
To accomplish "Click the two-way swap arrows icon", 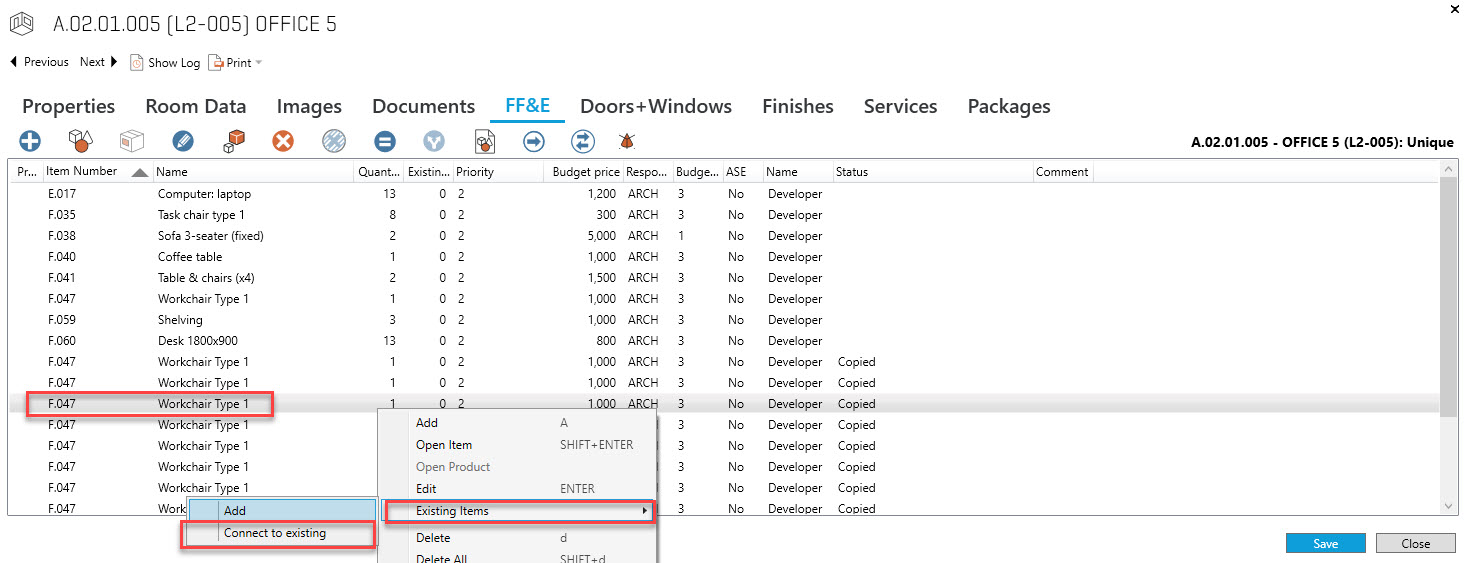I will 582,142.
